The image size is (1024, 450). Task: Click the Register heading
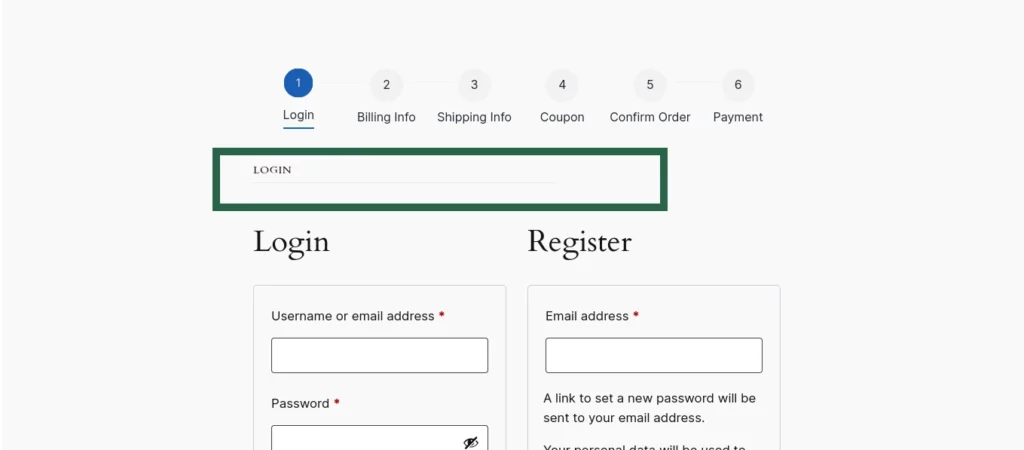tap(579, 242)
